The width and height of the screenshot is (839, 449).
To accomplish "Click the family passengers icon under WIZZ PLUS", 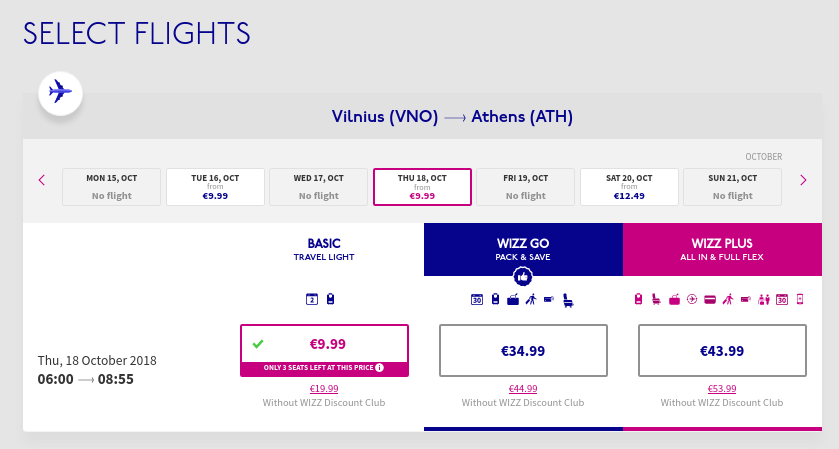I will pyautogui.click(x=764, y=300).
